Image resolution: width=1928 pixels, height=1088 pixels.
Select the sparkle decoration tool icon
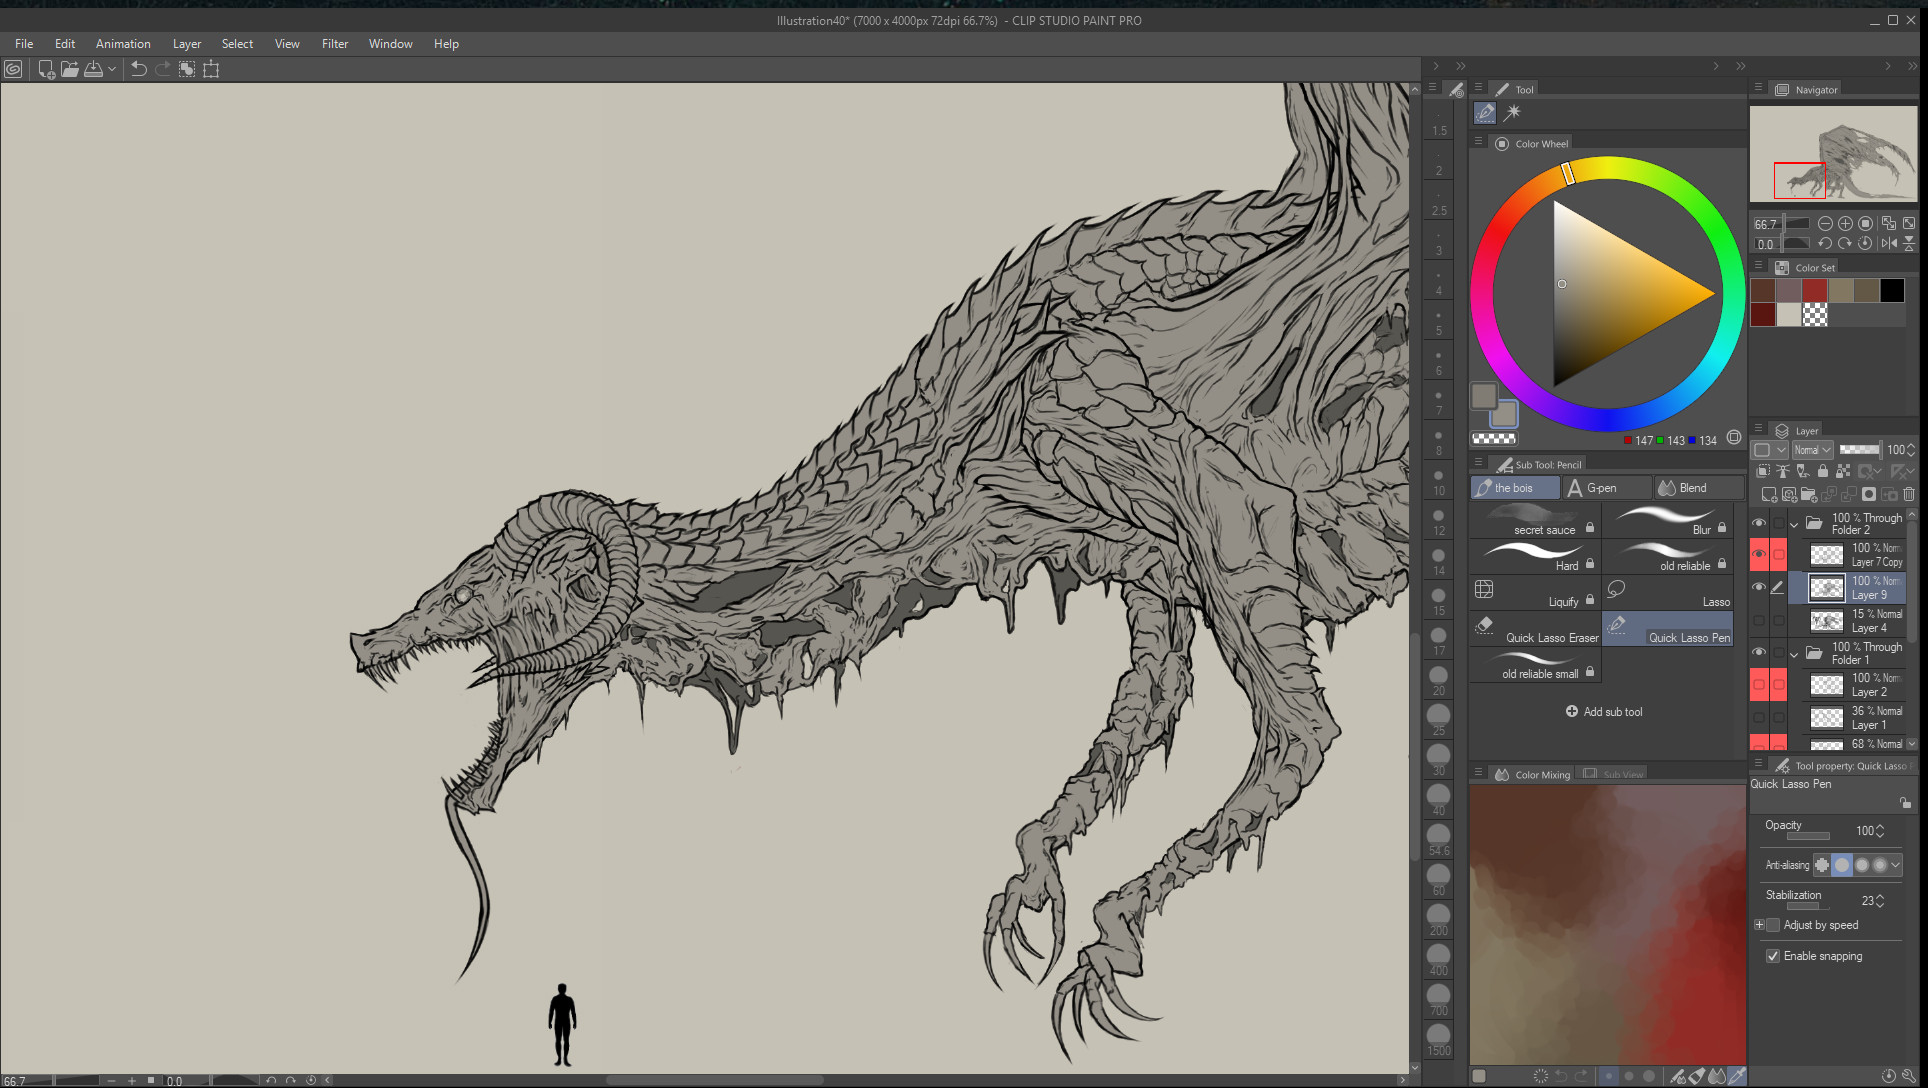click(x=1512, y=113)
